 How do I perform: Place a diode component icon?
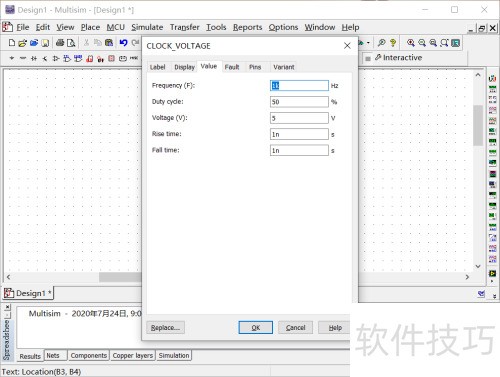coord(34,58)
